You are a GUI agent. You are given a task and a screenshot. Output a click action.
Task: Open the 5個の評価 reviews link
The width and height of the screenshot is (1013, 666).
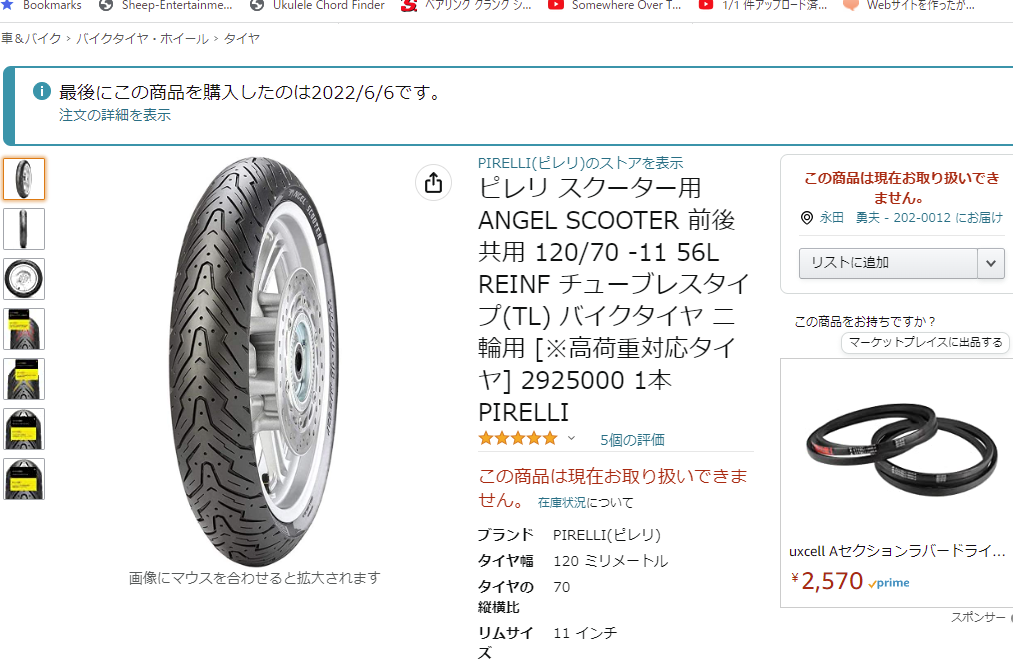[632, 440]
